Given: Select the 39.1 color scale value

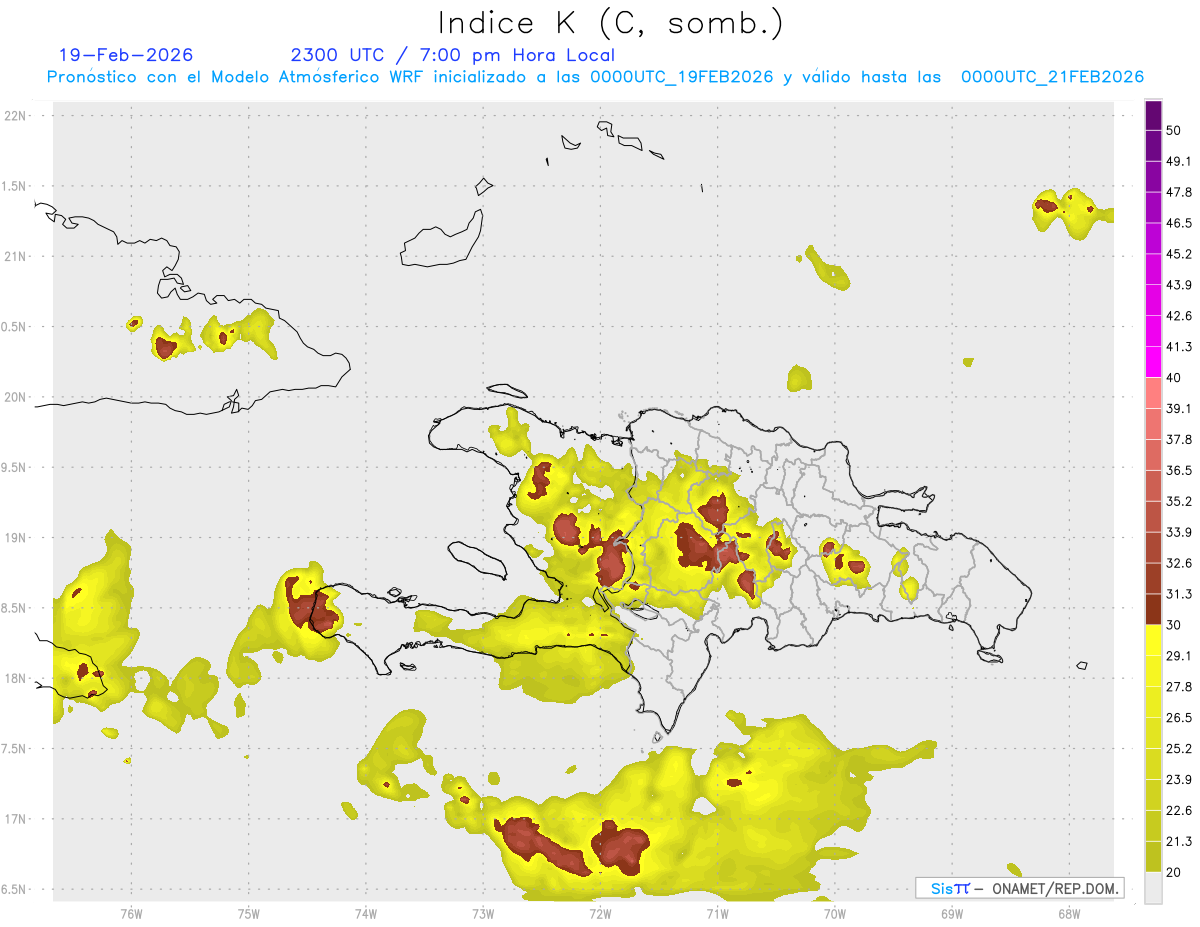Looking at the screenshot, I should pyautogui.click(x=1179, y=409).
